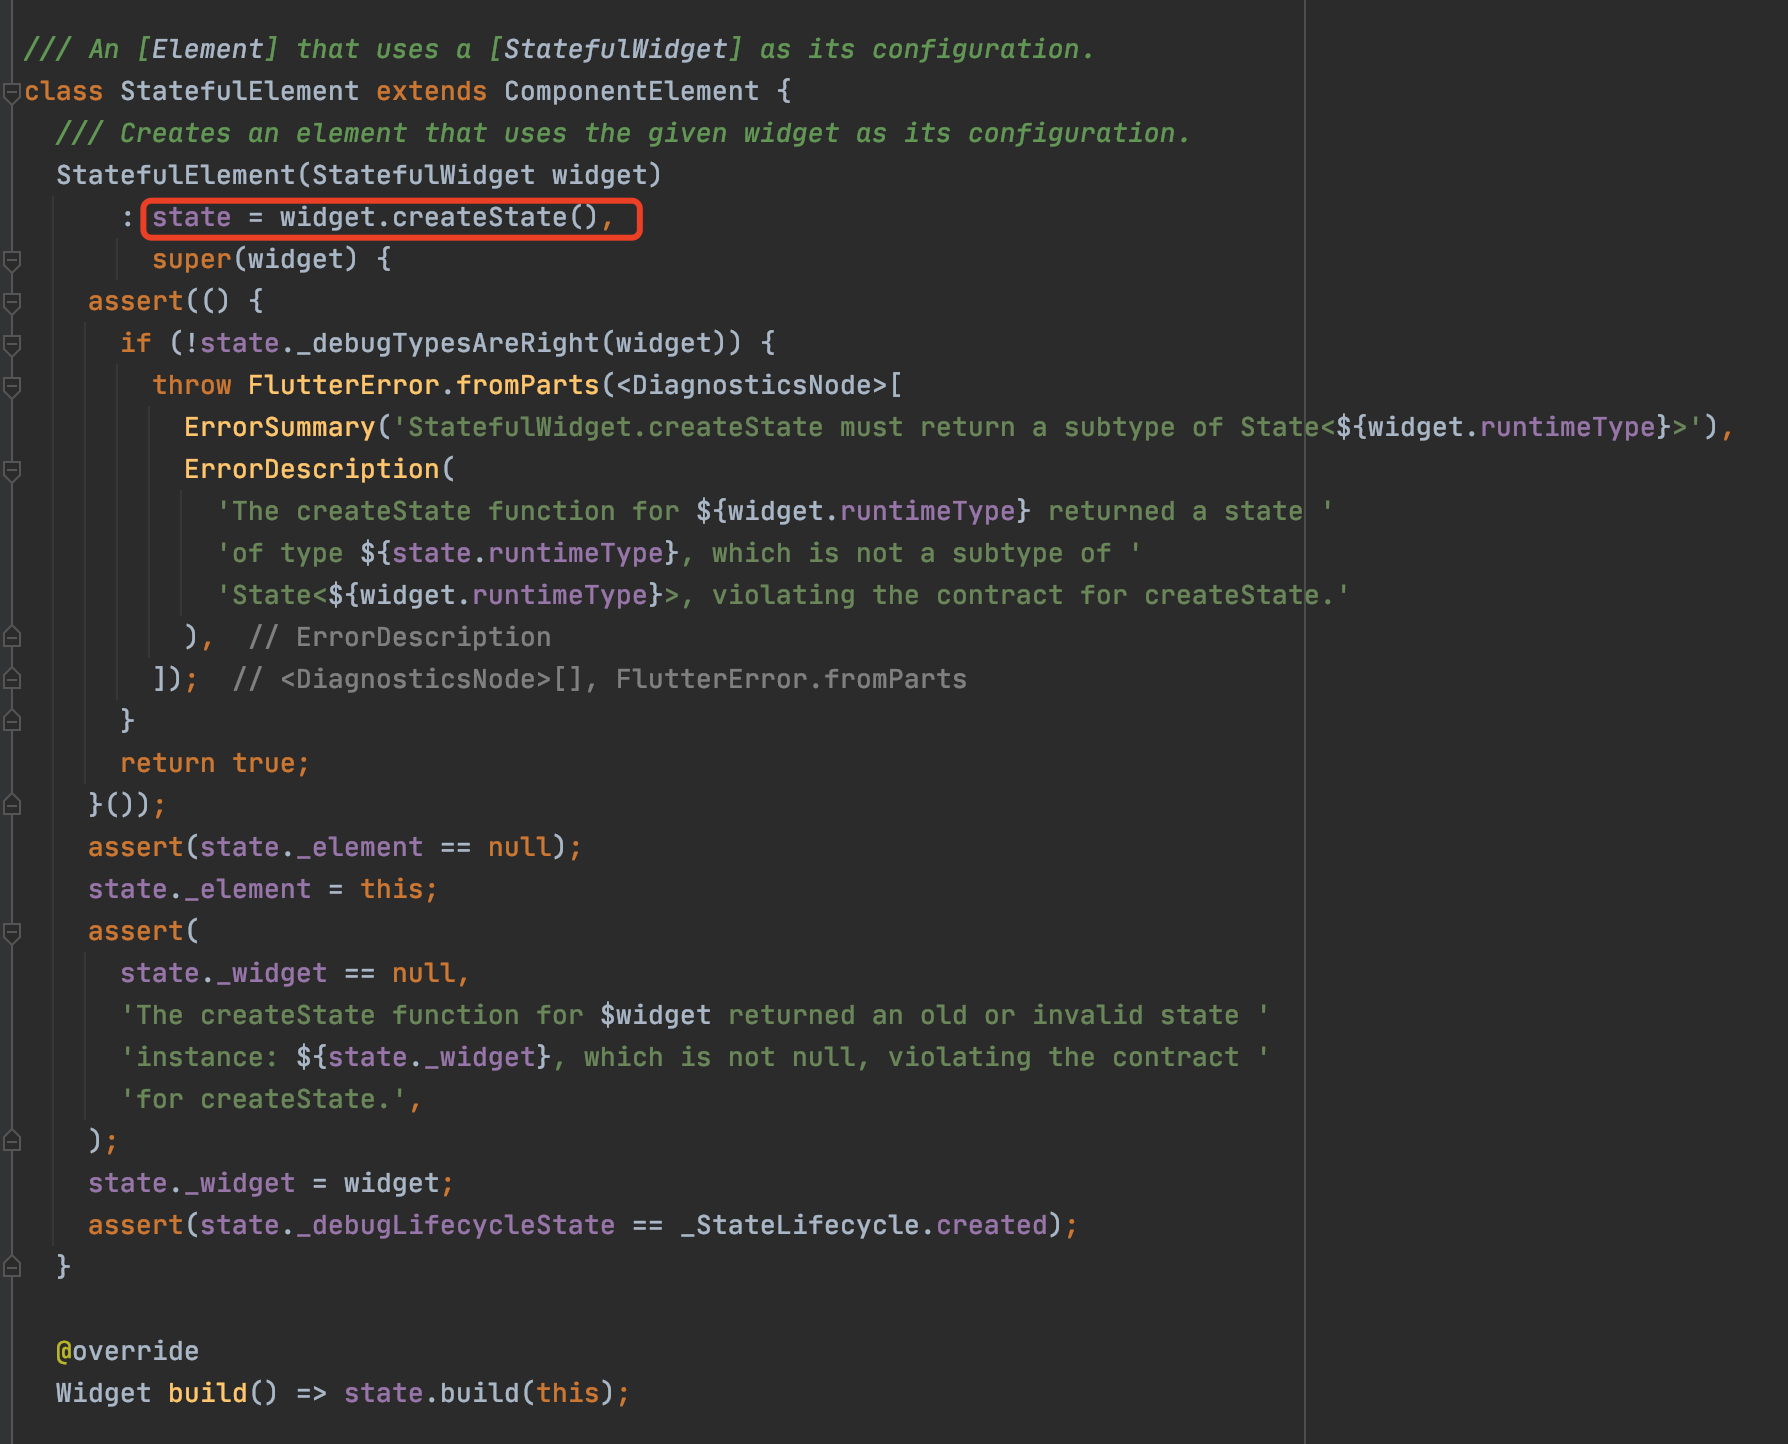Click fold end marker at '// <DiagnosticNode>[]' line

tap(12, 679)
